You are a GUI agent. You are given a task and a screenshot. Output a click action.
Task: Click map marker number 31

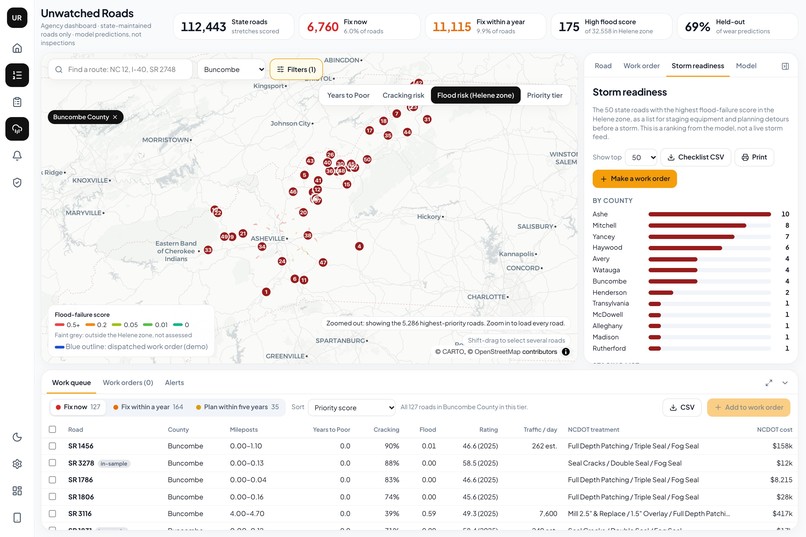coord(427,119)
